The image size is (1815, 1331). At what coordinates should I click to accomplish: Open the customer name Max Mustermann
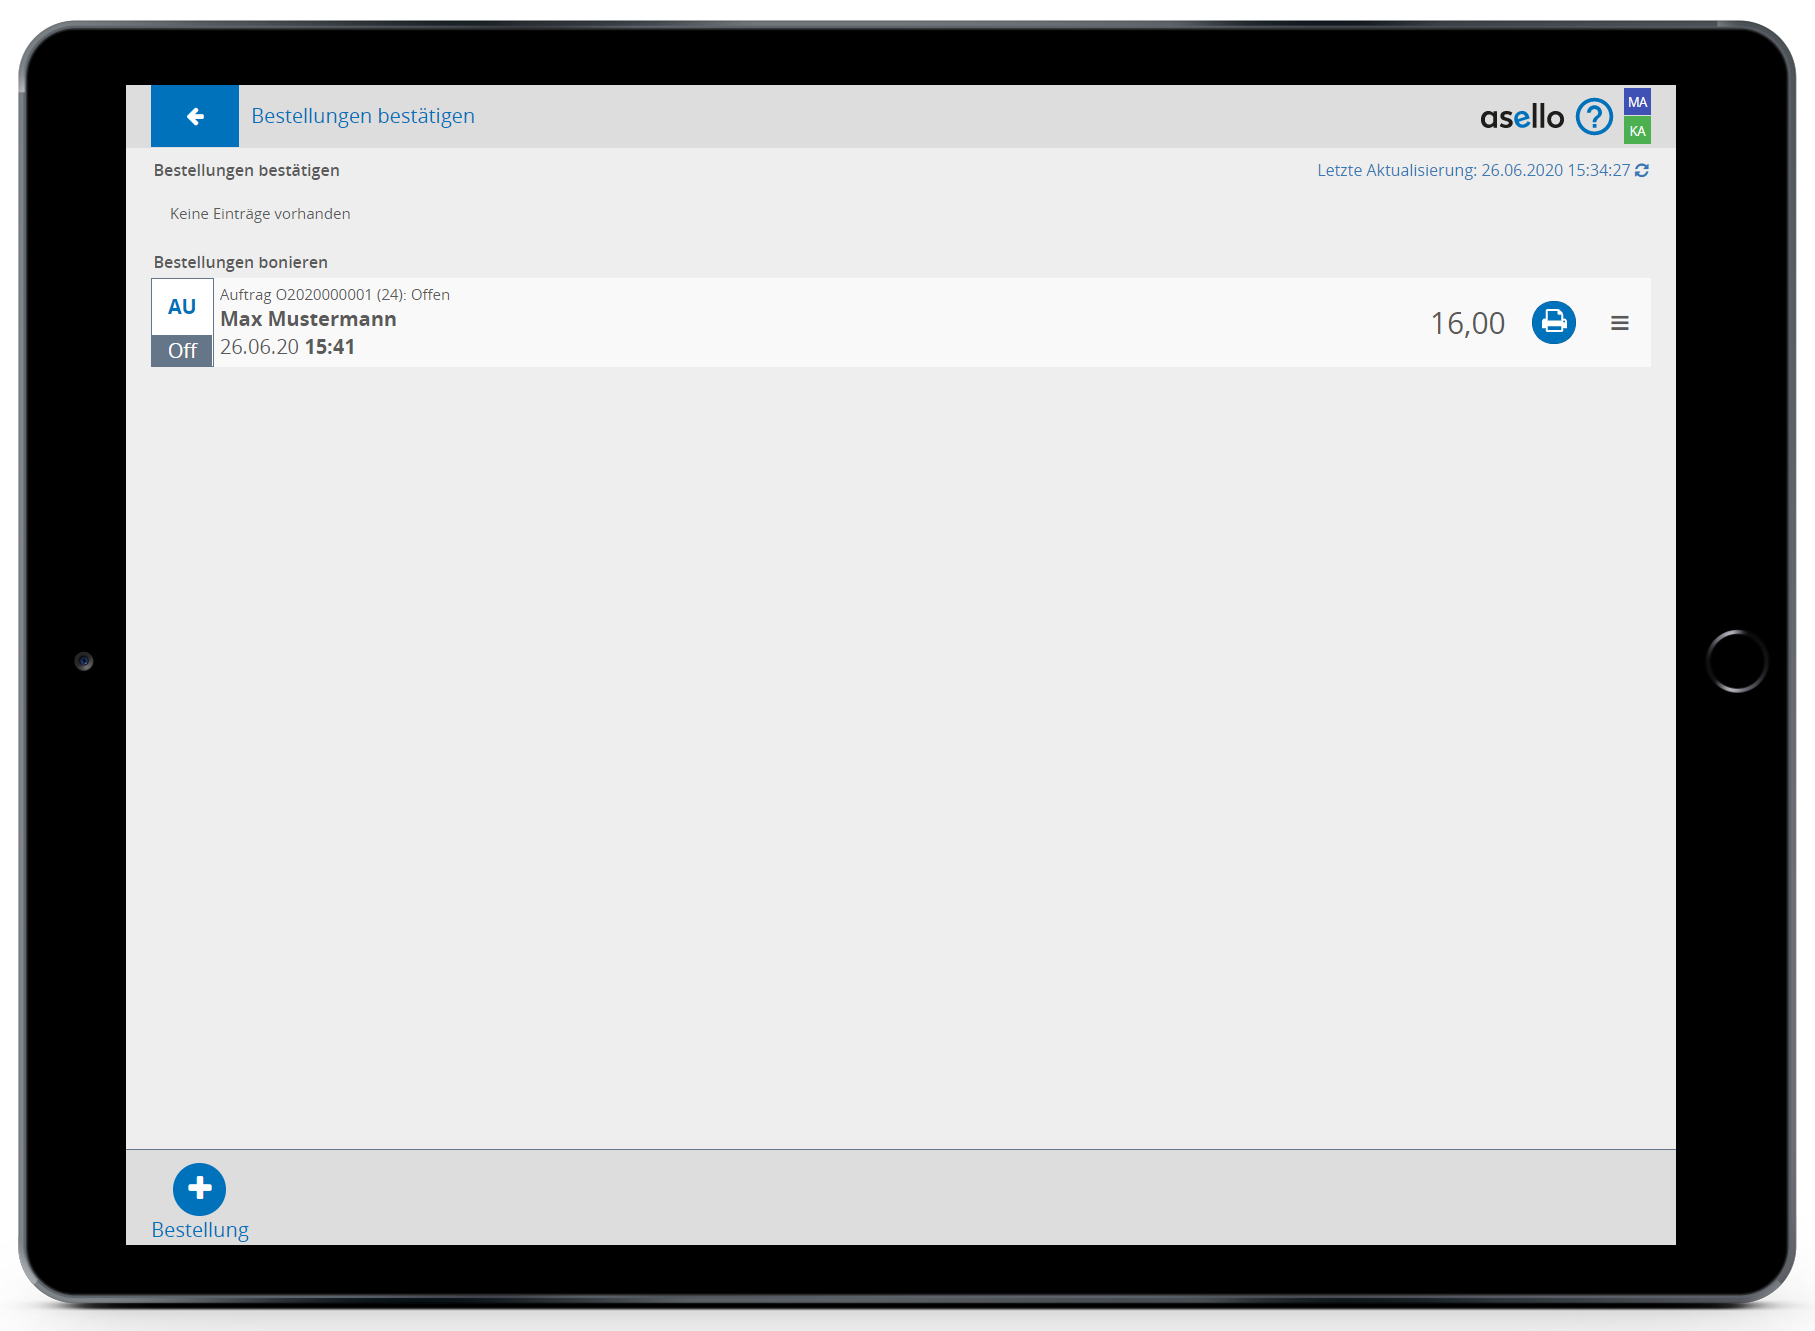pos(308,319)
